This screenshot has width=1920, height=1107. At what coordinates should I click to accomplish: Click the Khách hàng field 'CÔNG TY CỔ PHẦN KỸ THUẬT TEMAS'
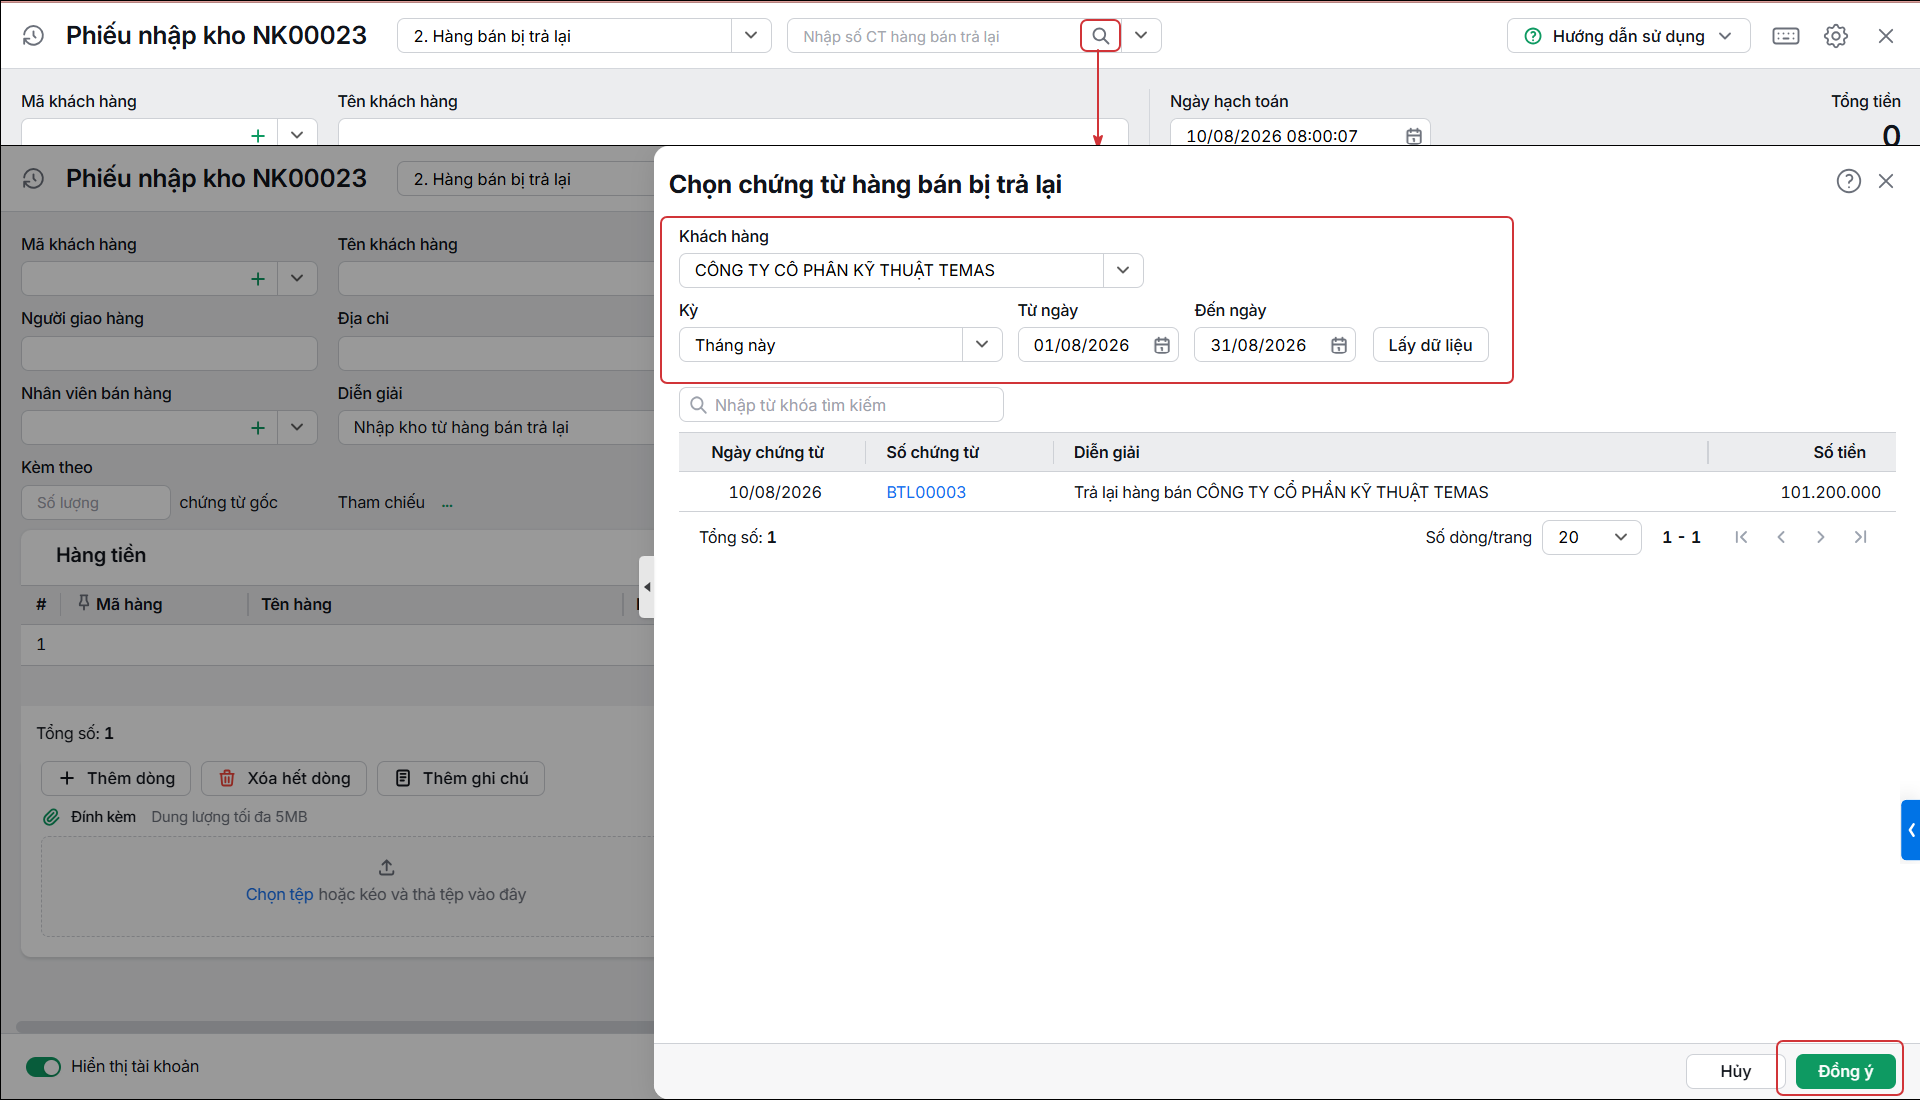pyautogui.click(x=891, y=270)
